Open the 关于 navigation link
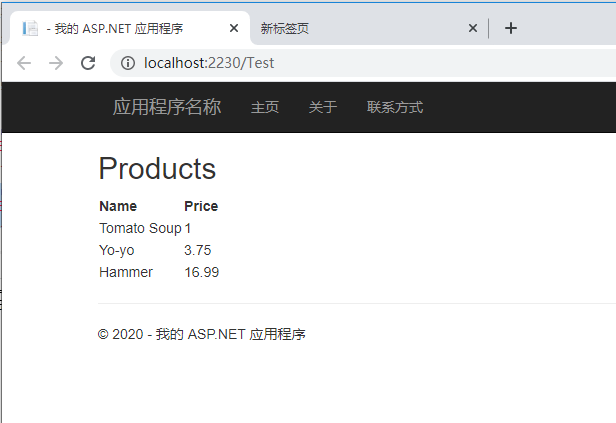This screenshot has width=616, height=423. 323,107
